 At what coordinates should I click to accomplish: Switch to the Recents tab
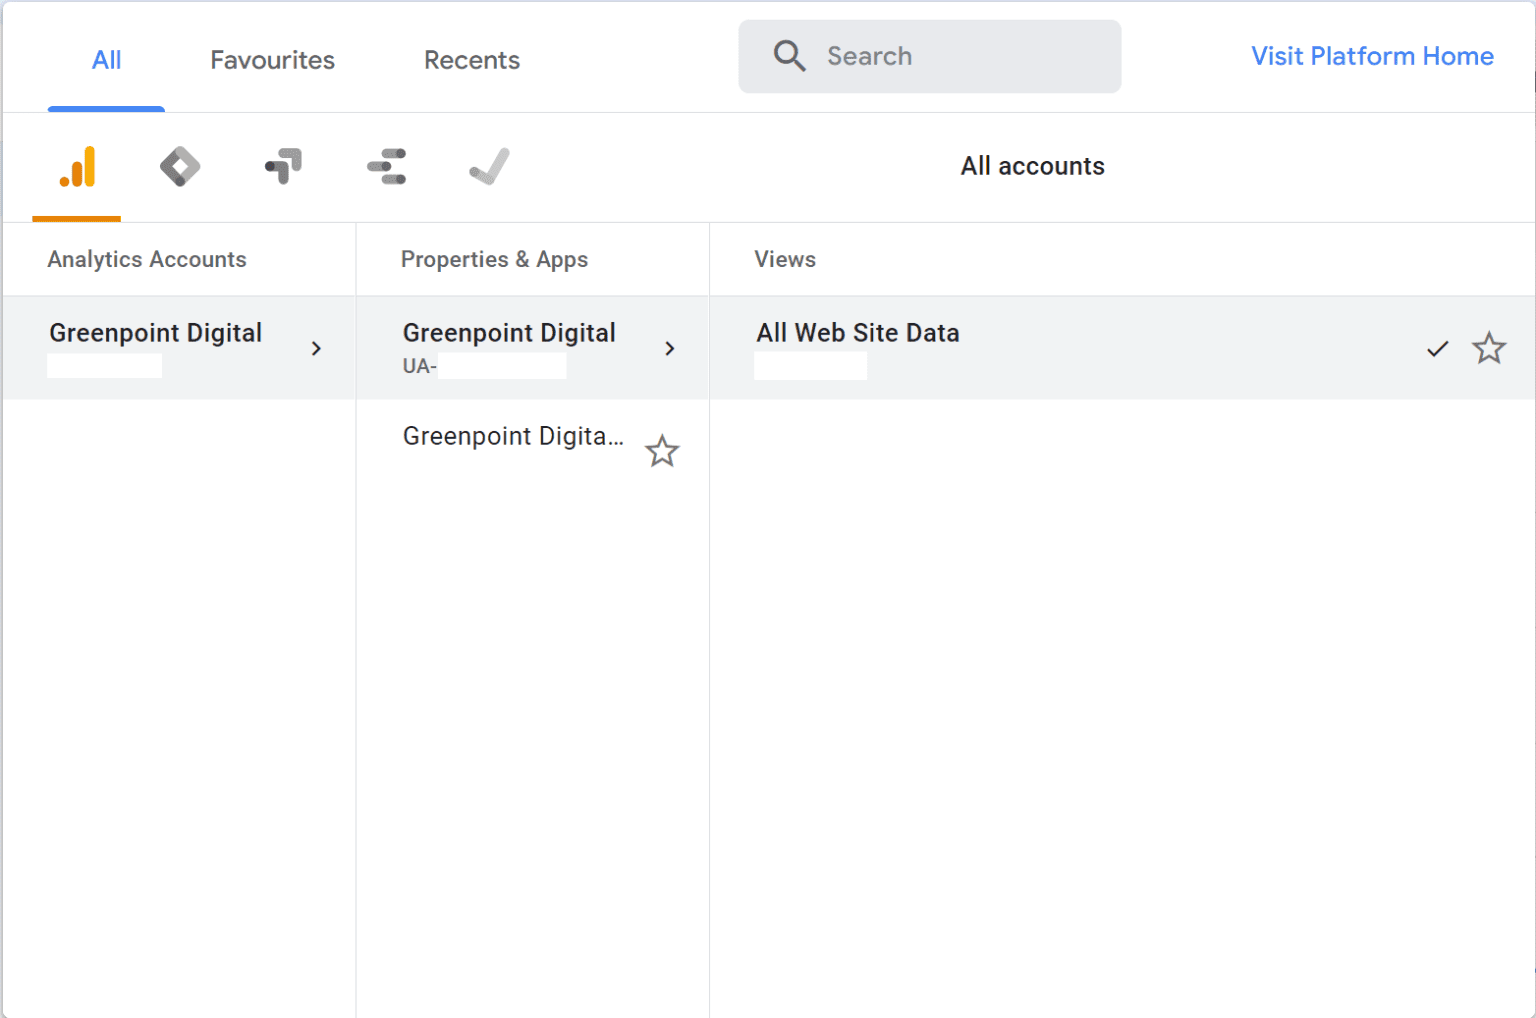pyautogui.click(x=472, y=60)
